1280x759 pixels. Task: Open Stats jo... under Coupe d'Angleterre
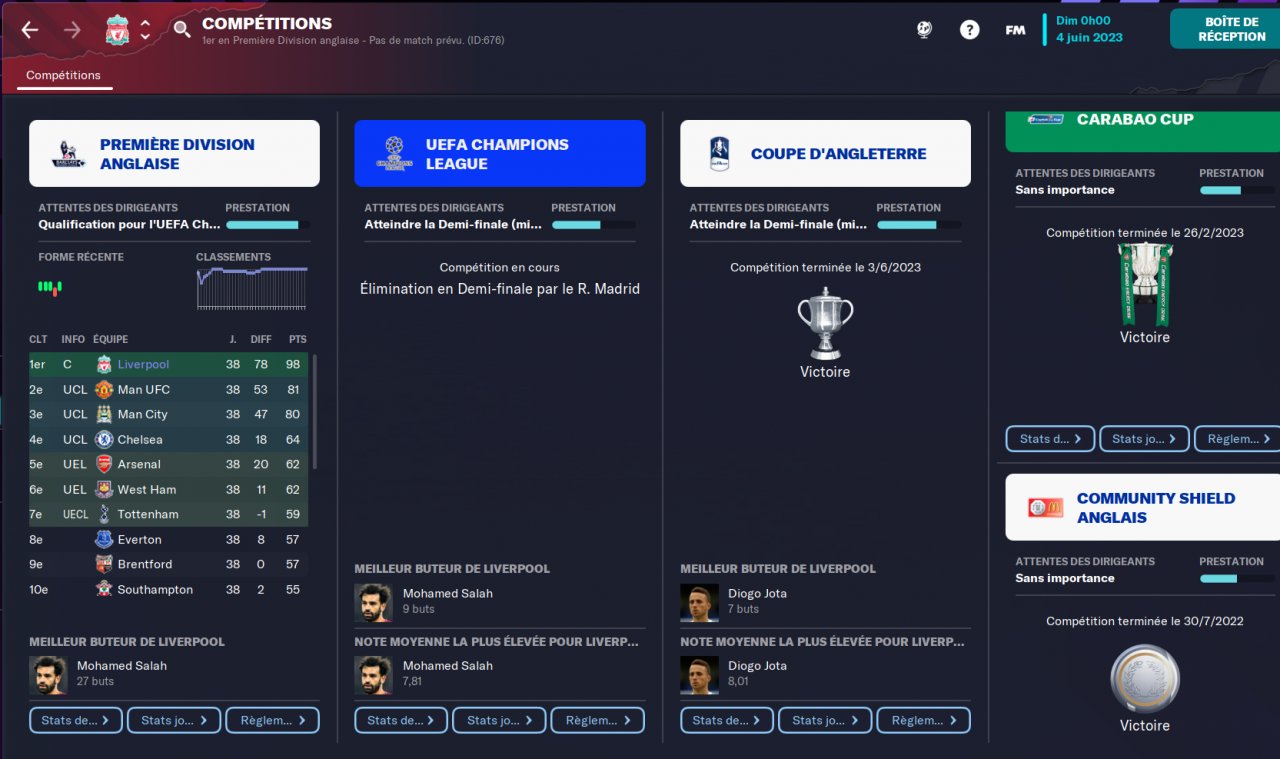click(824, 720)
